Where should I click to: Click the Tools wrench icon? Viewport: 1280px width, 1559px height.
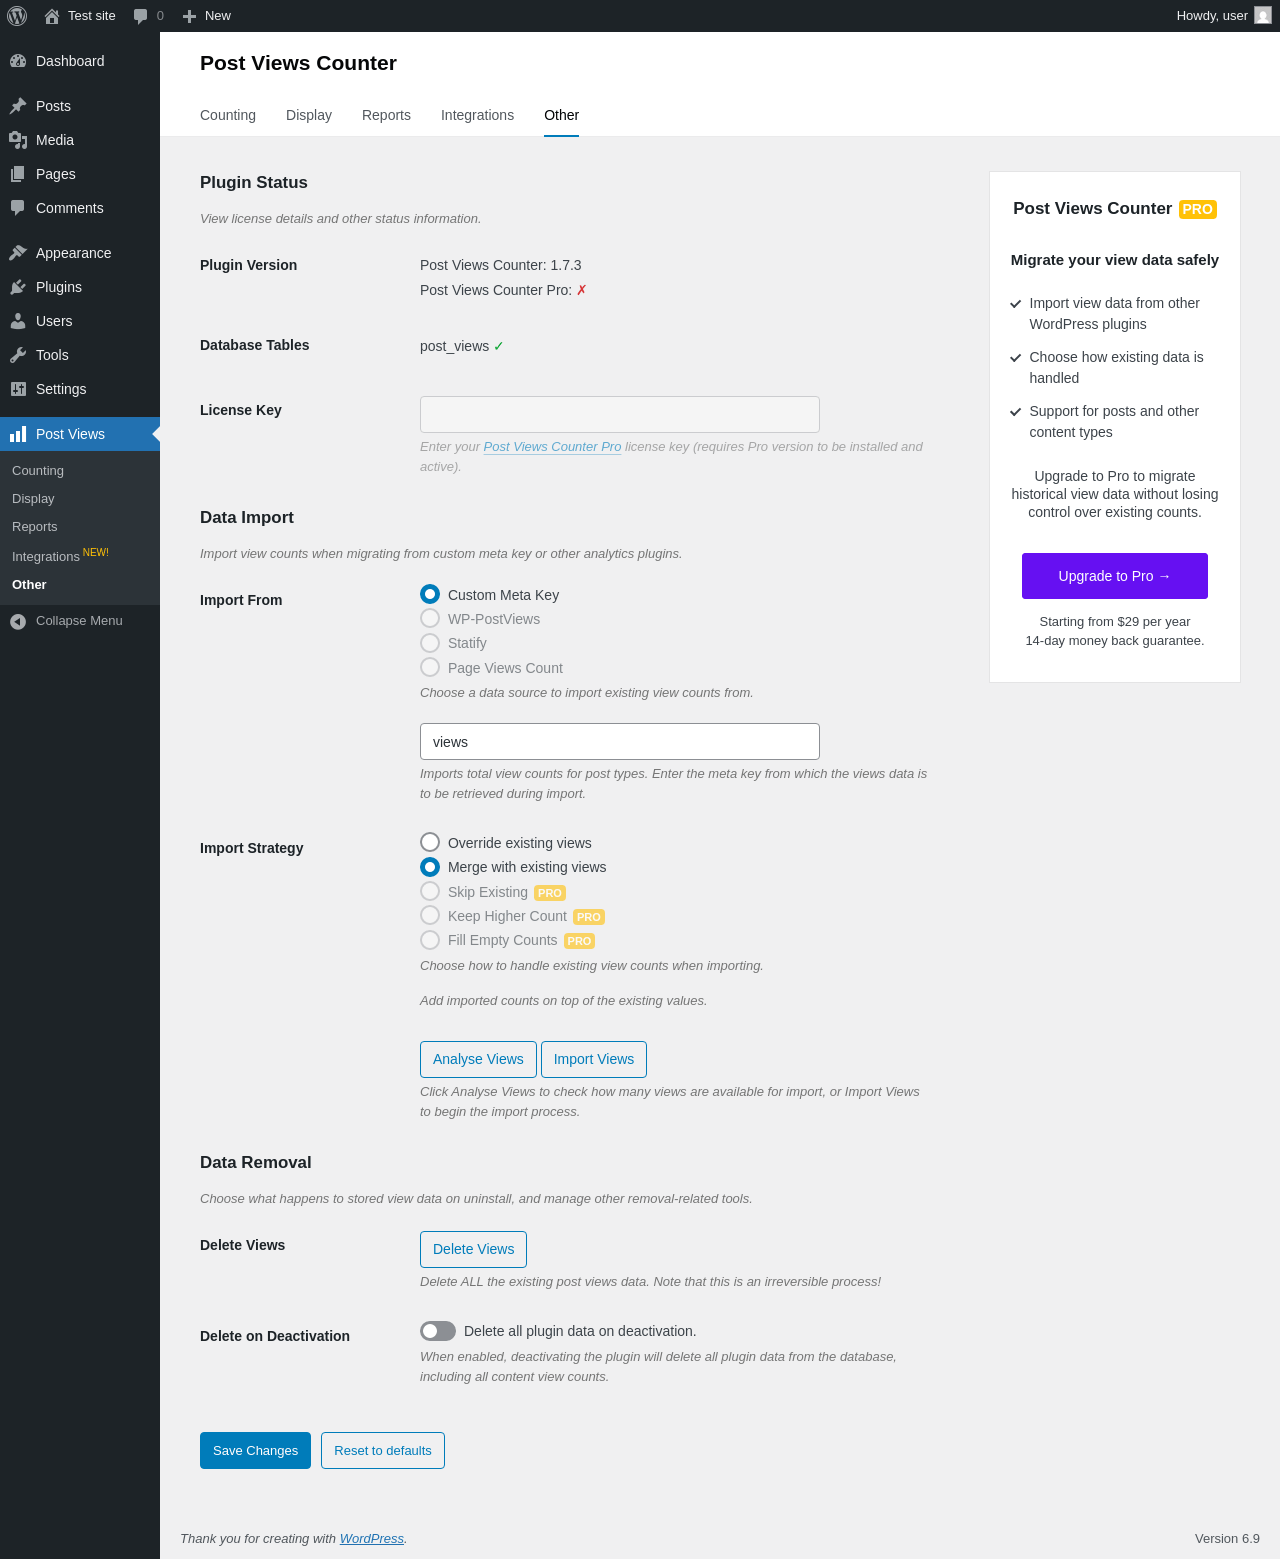[18, 355]
